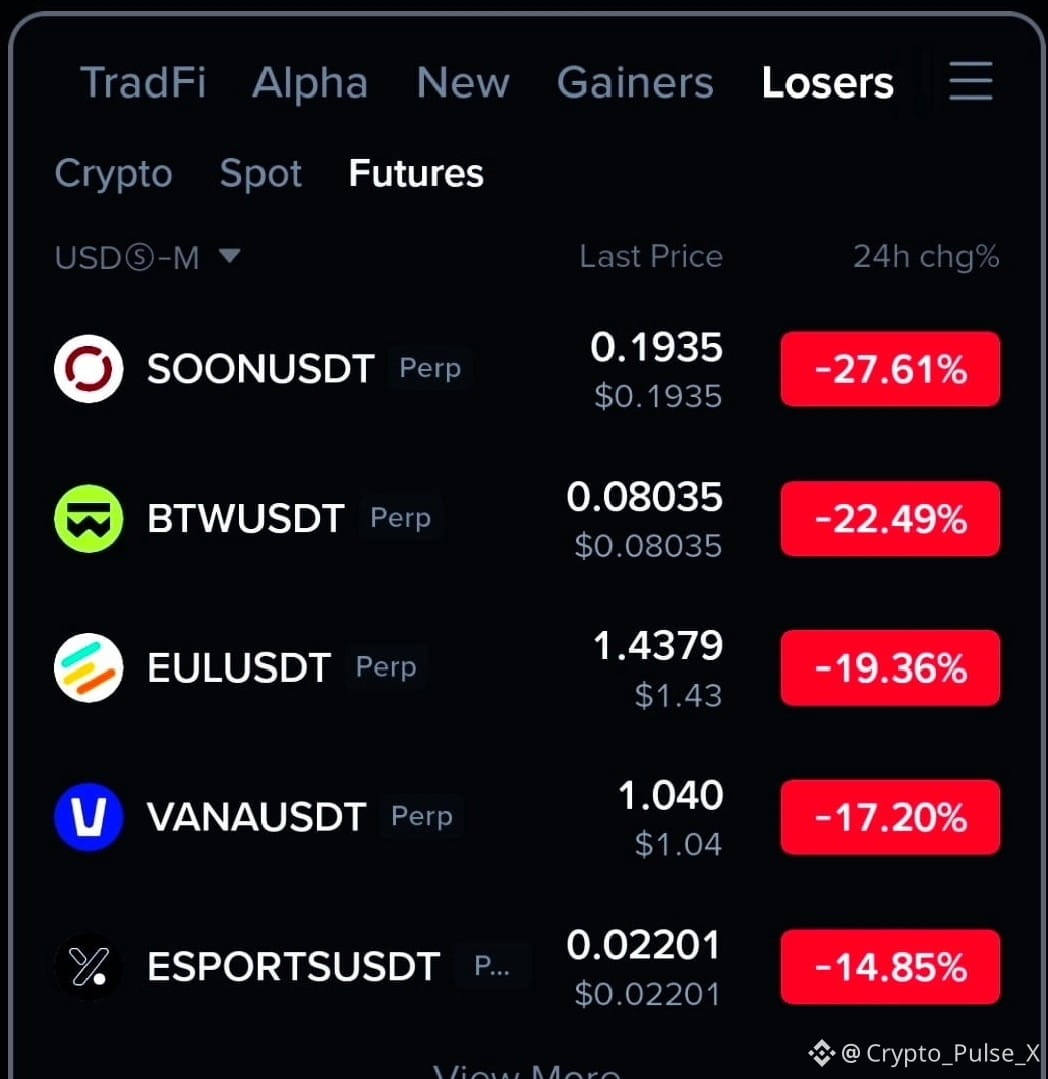Viewport: 1048px width, 1079px height.
Task: Select the Gainers tab
Action: coord(635,83)
